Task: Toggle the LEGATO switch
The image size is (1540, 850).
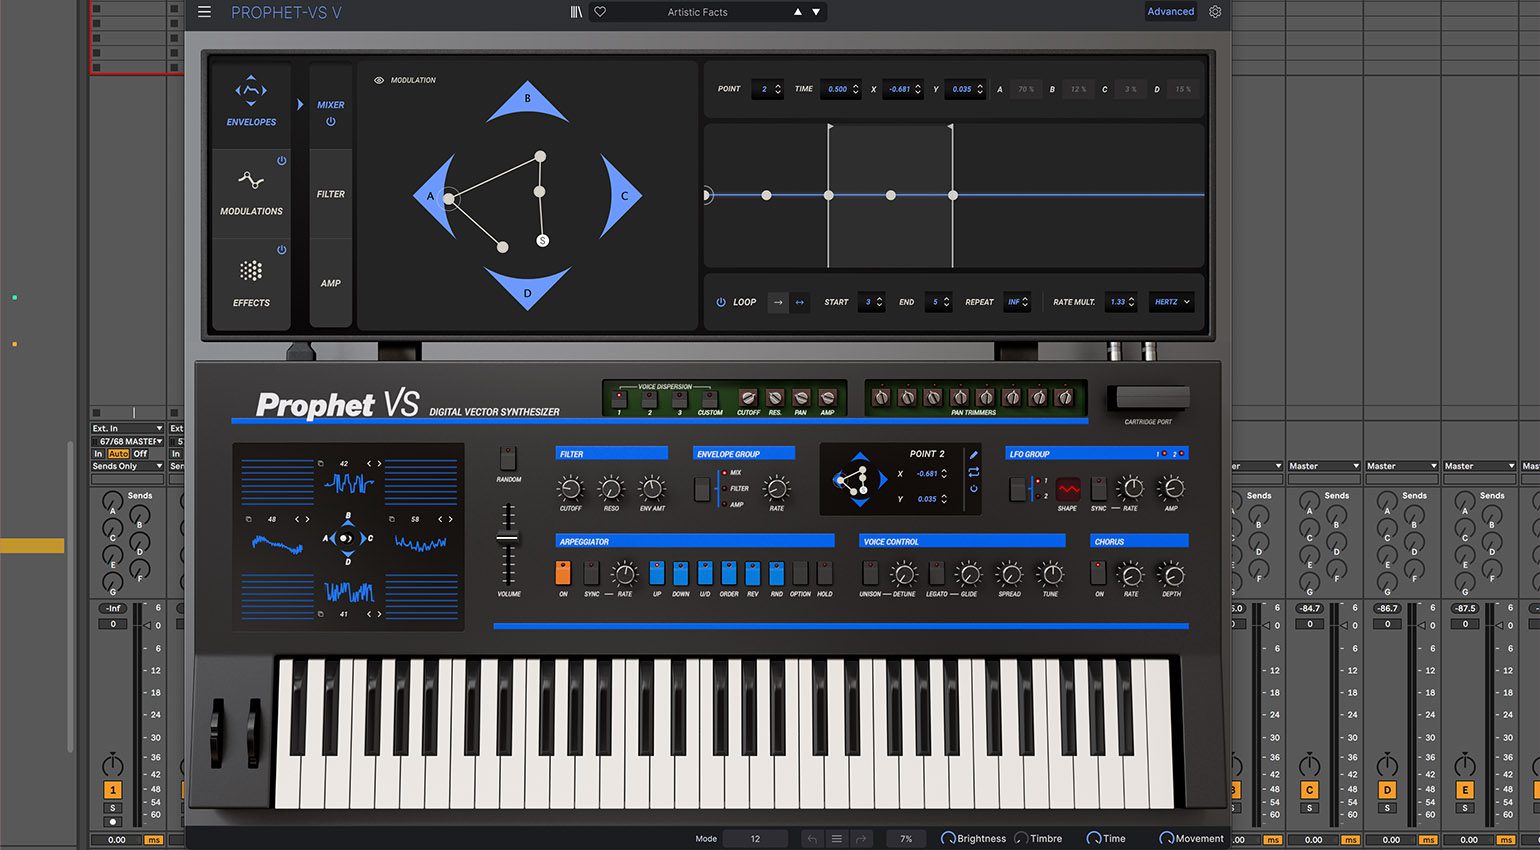Action: tap(937, 573)
